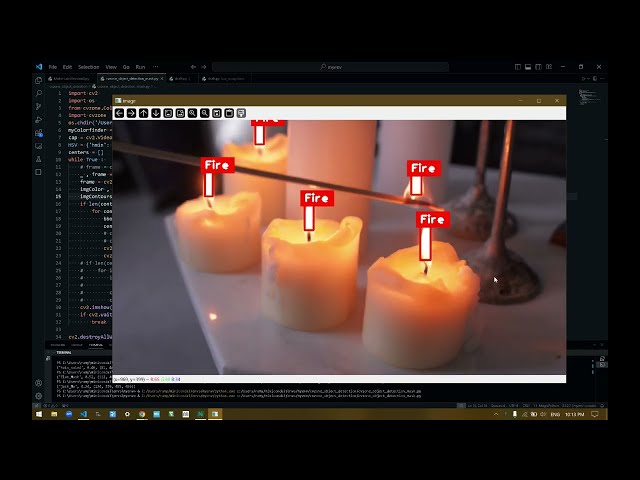
Task: Pan image left in image window toolbar
Action: (119, 113)
